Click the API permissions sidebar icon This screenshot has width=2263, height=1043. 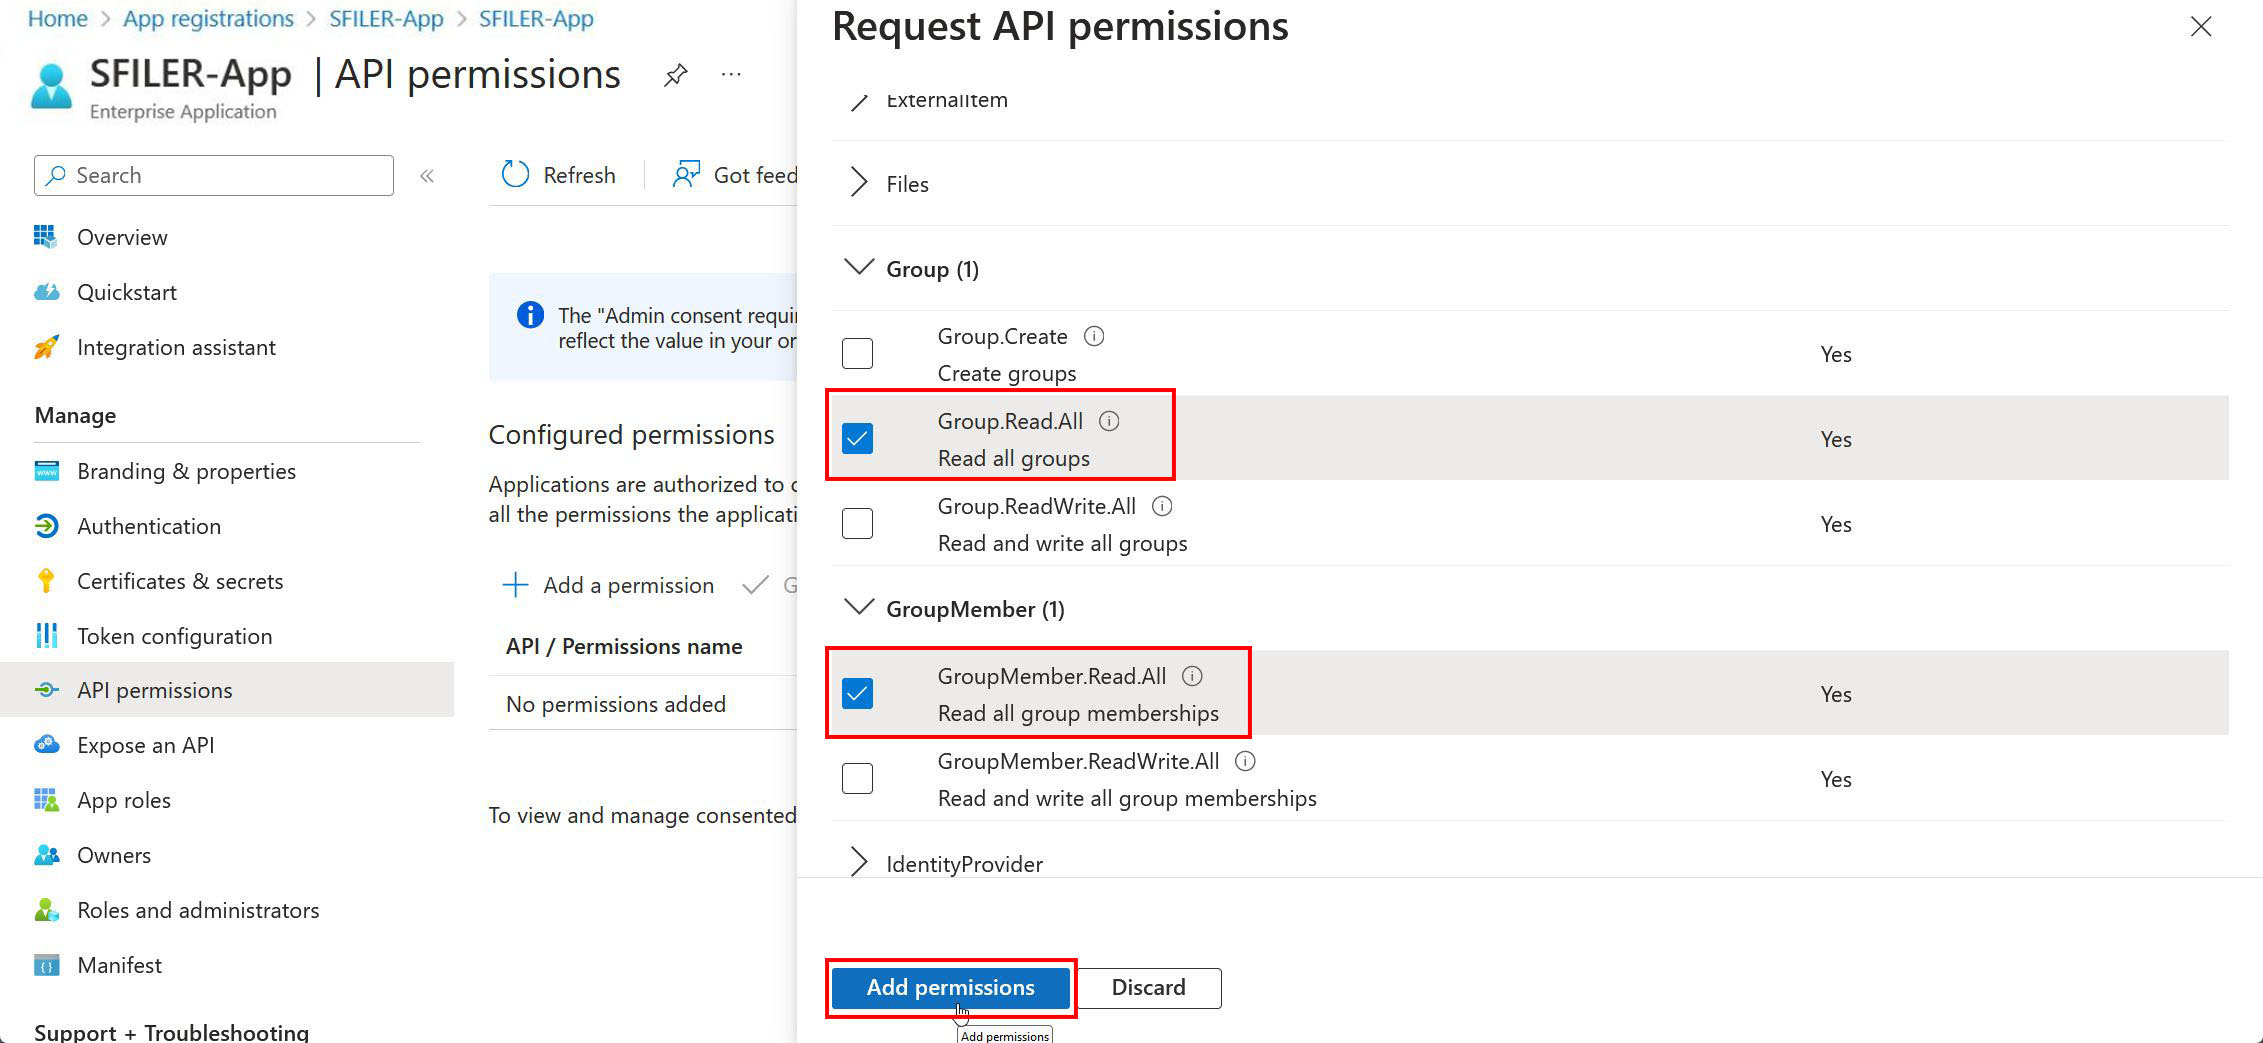pos(46,690)
